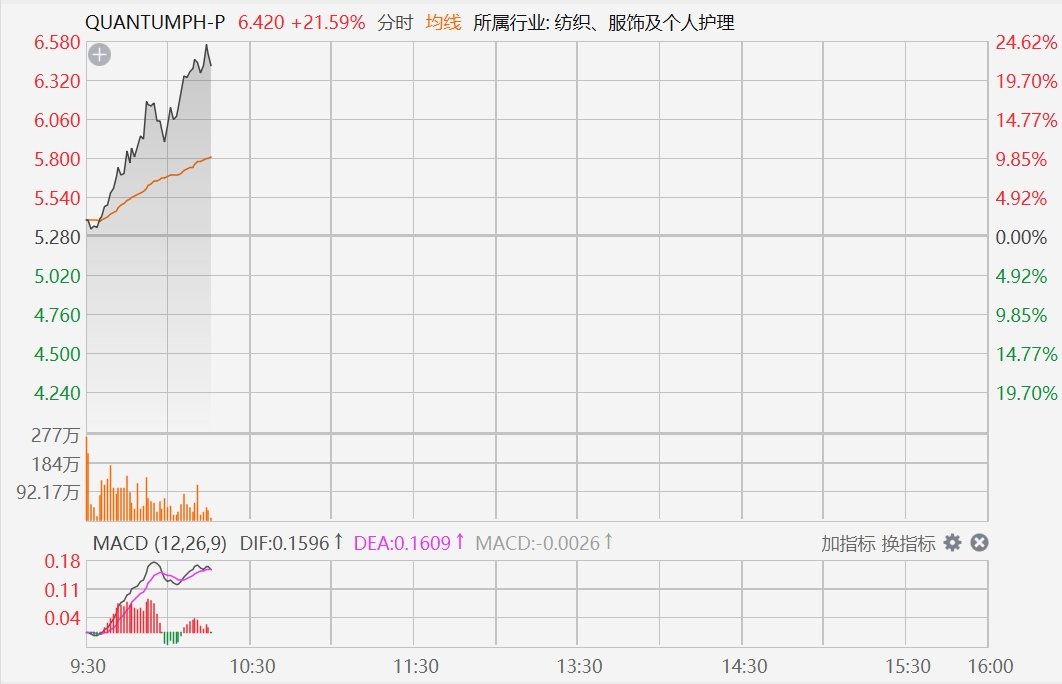1062x684 pixels.
Task: Click the QUANTUMPH-P stock name
Action: click(155, 22)
